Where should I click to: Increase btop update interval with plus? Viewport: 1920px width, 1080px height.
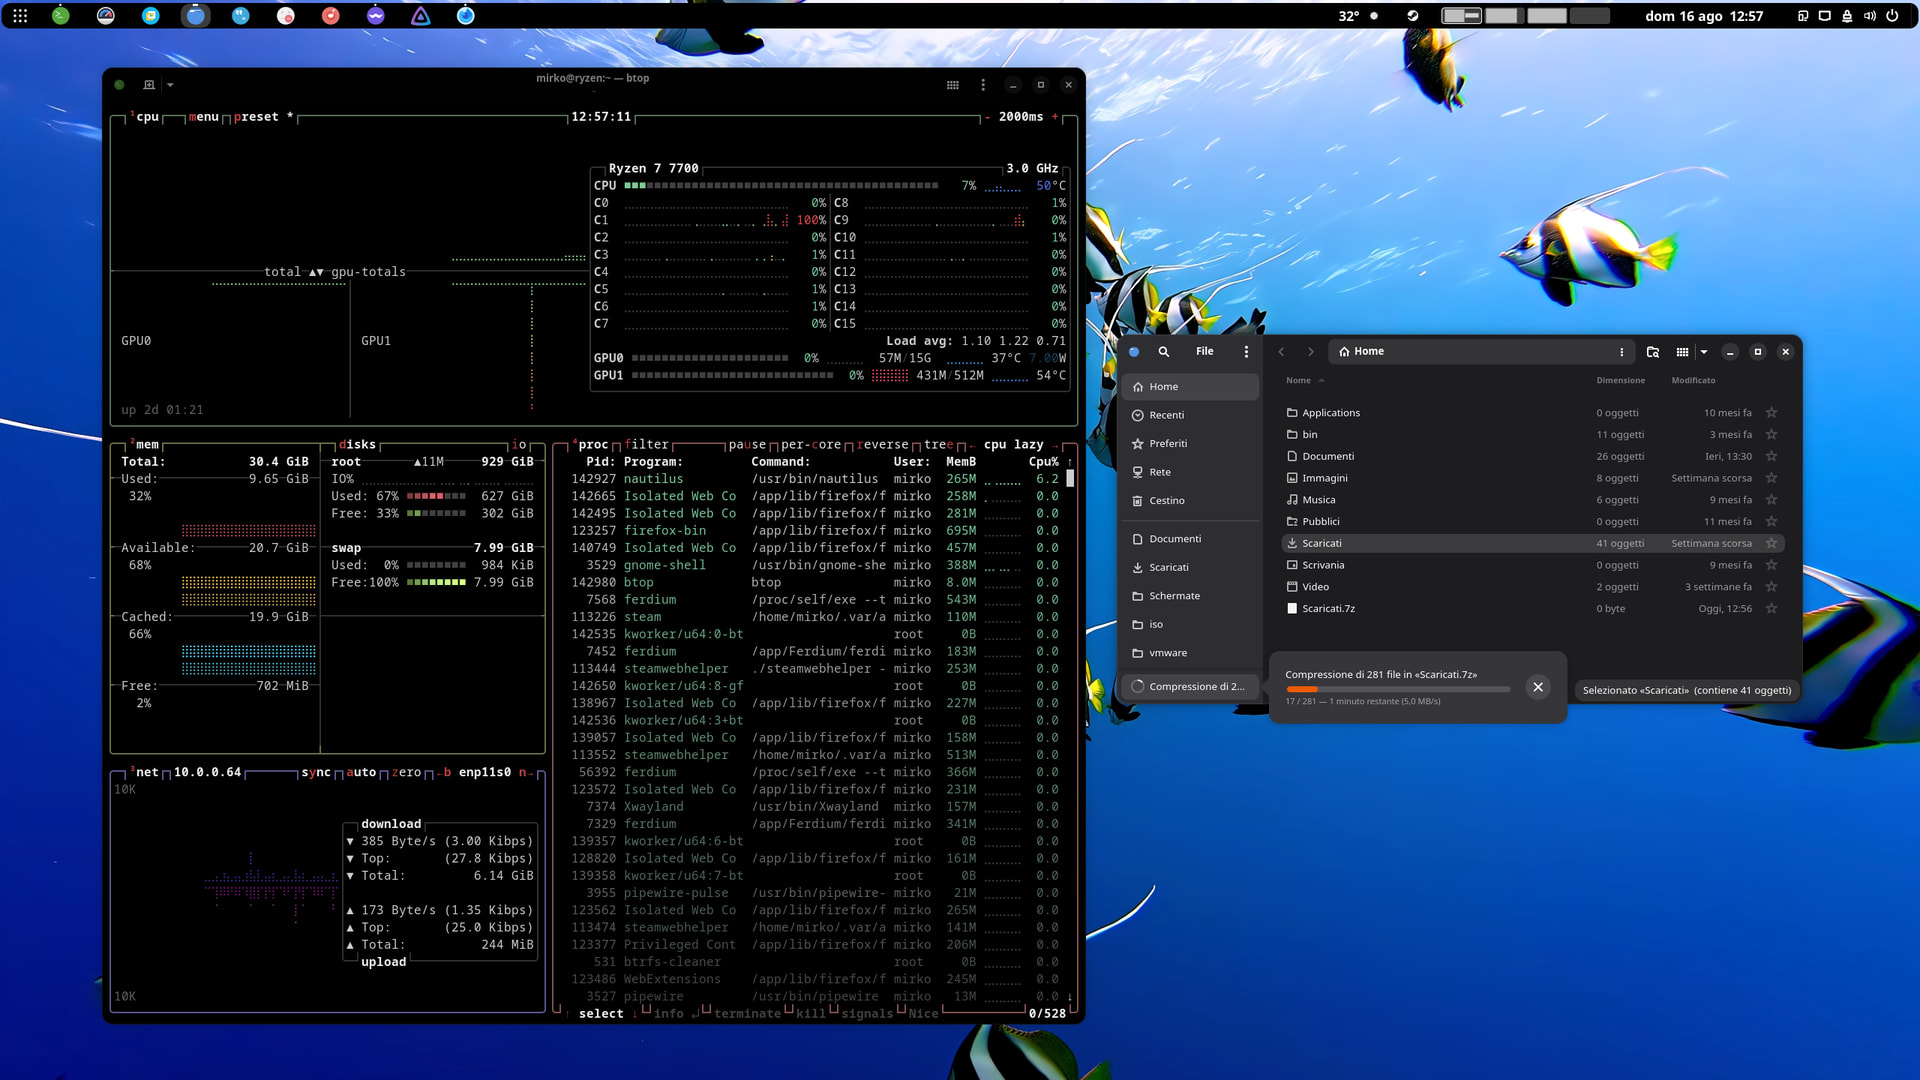(1055, 117)
